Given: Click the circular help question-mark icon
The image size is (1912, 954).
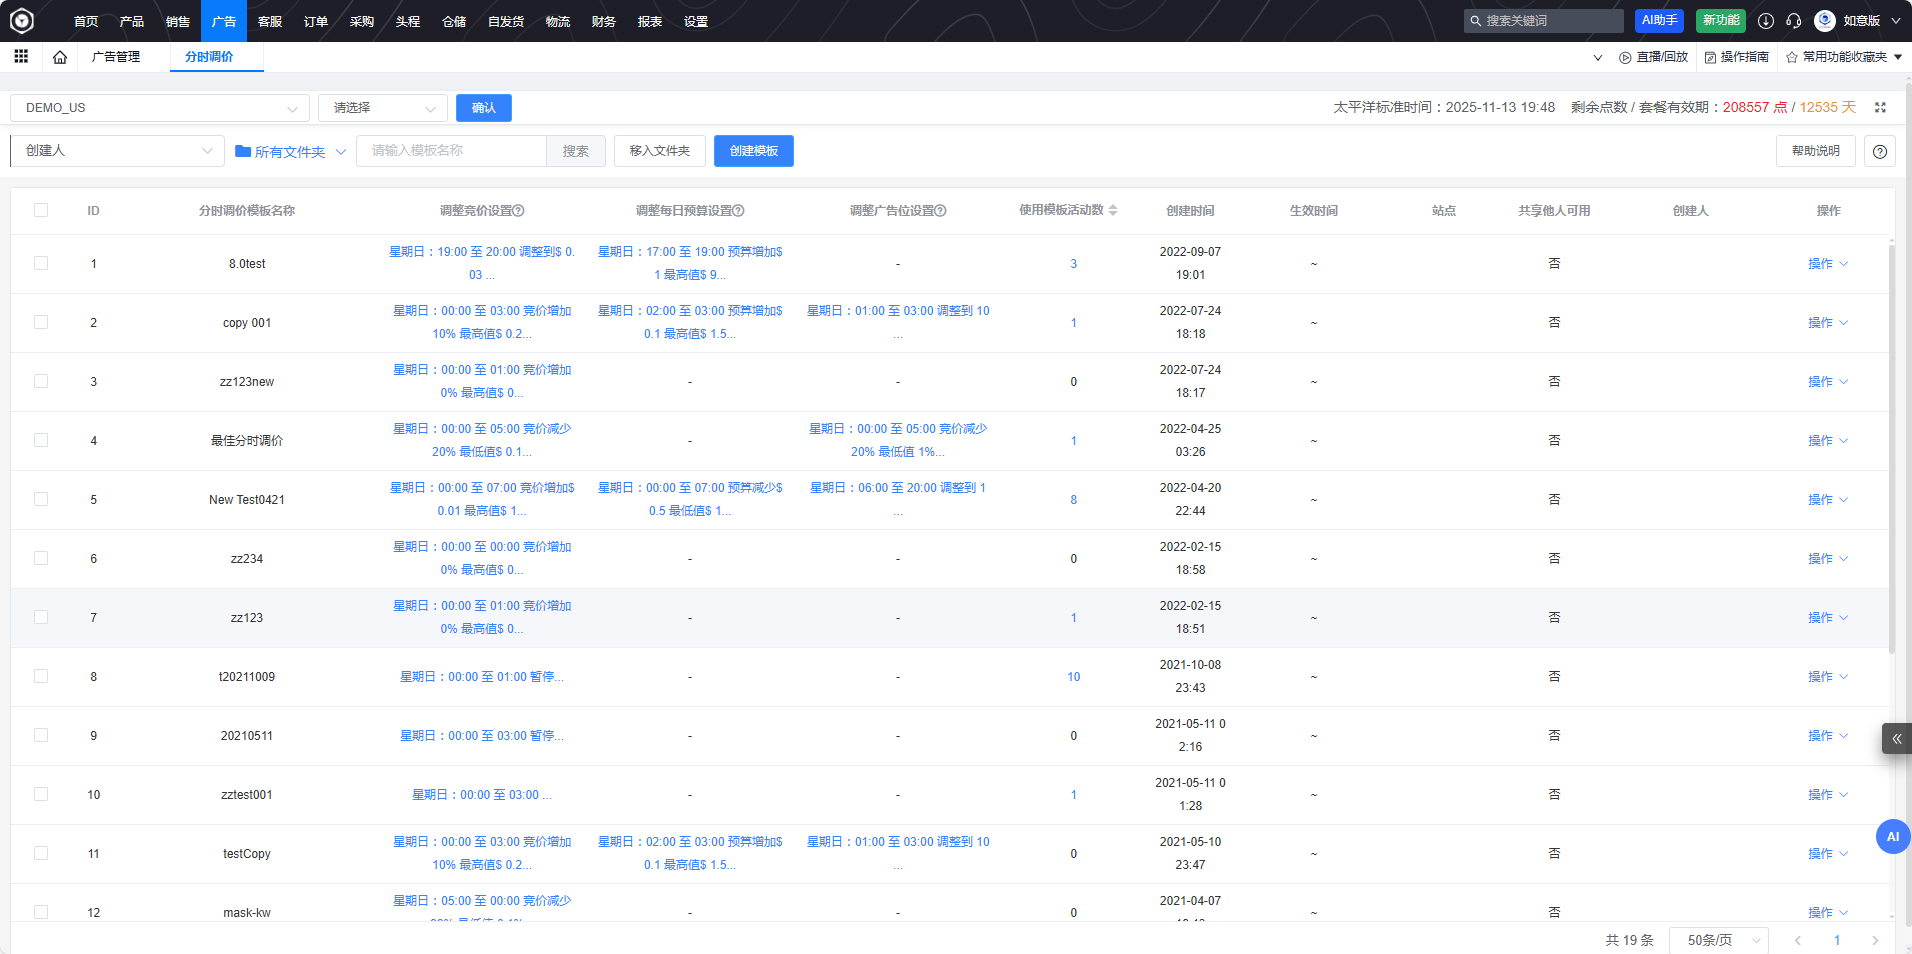Looking at the screenshot, I should [x=1880, y=151].
